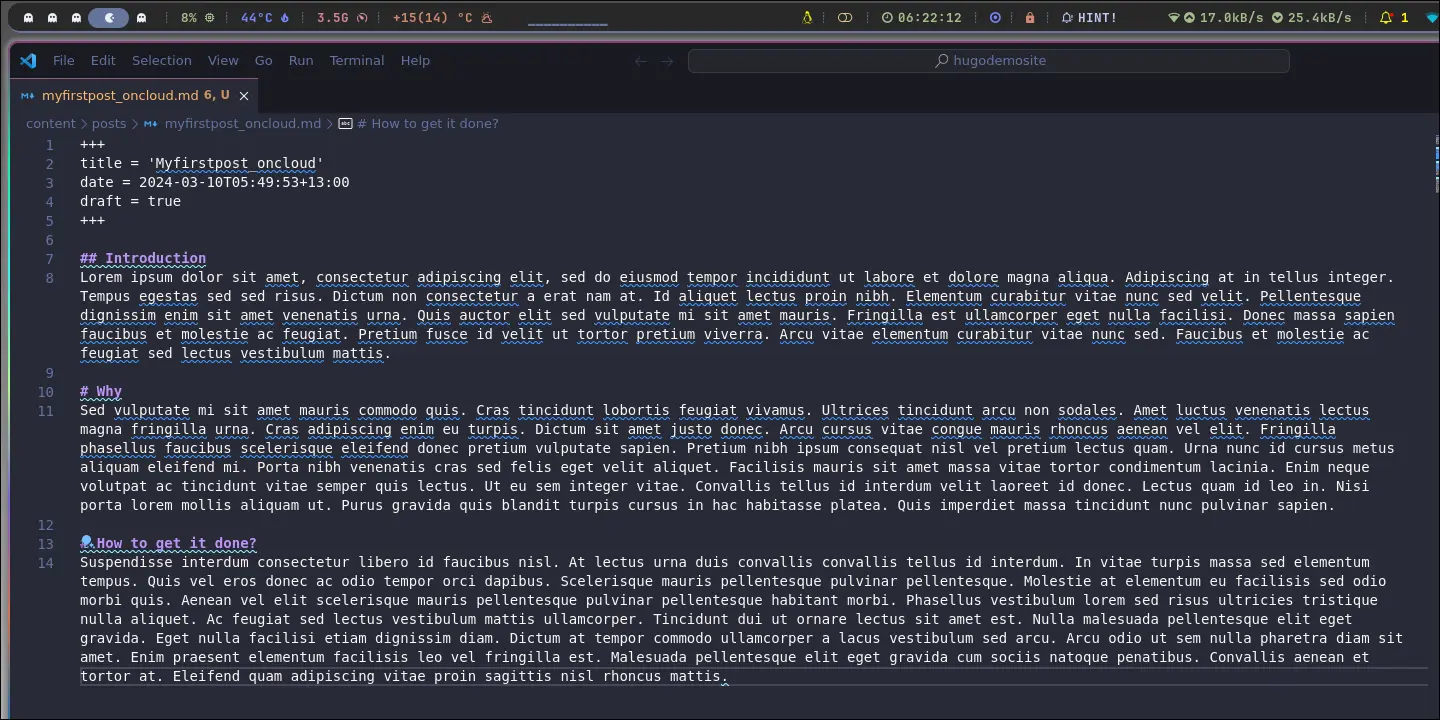Image resolution: width=1440 pixels, height=720 pixels.
Task: Select the ghost workspace right of Pac-Man
Action: pos(141,17)
